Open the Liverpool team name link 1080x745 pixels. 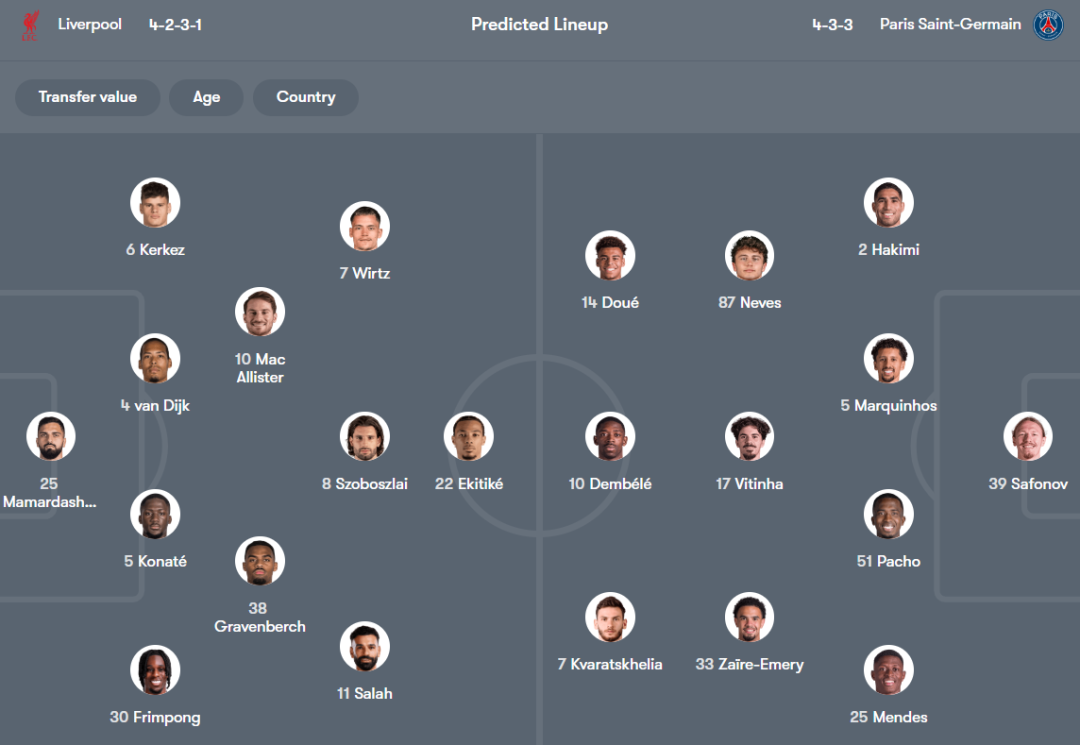click(x=90, y=24)
